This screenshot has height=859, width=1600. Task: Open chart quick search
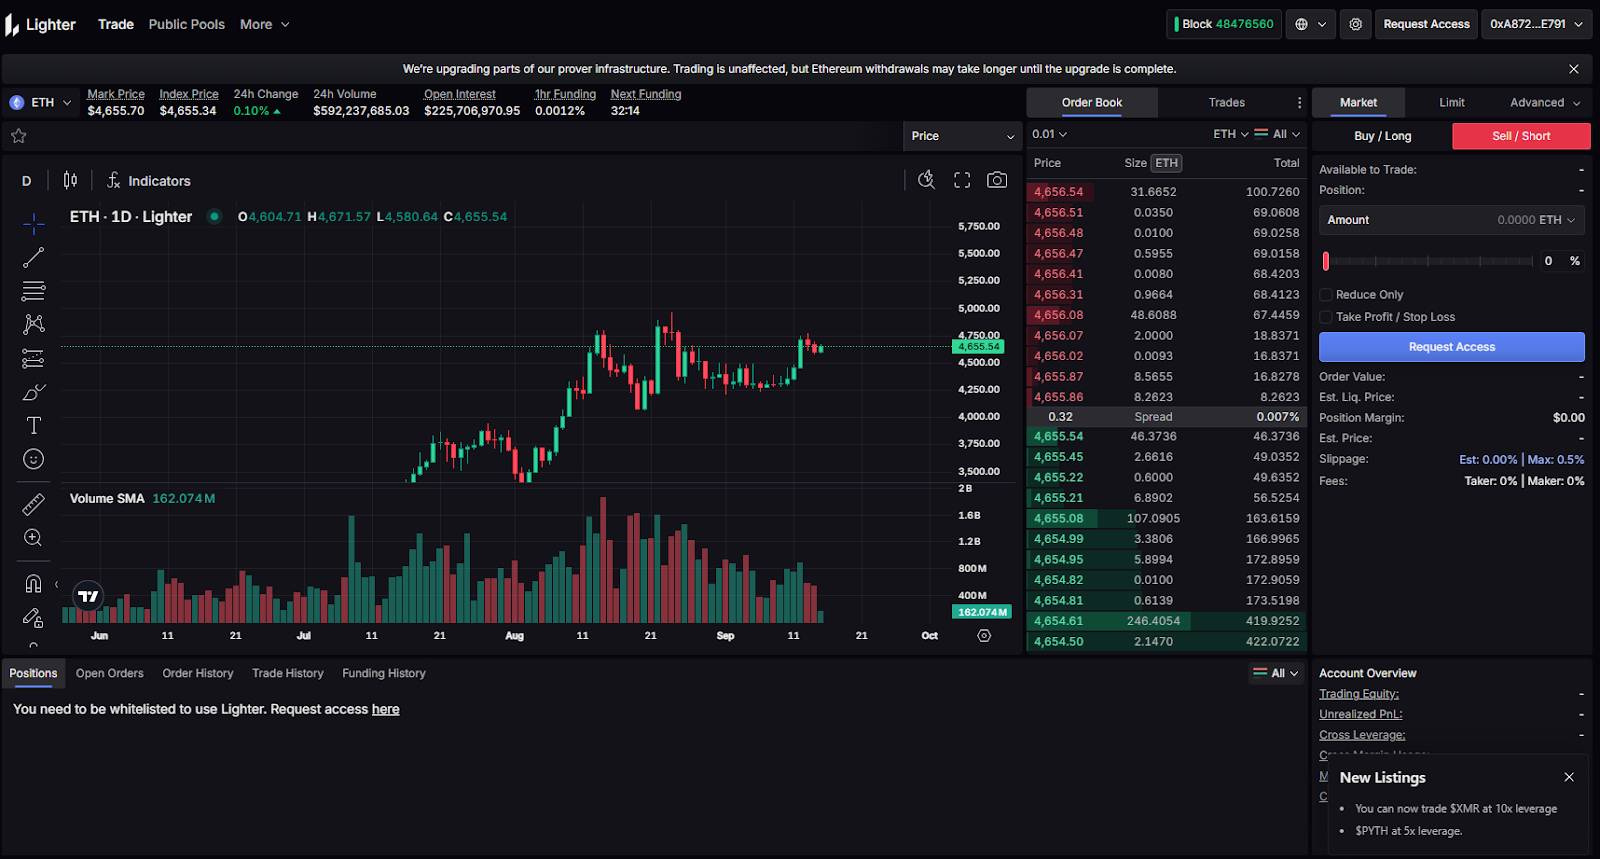tap(926, 180)
